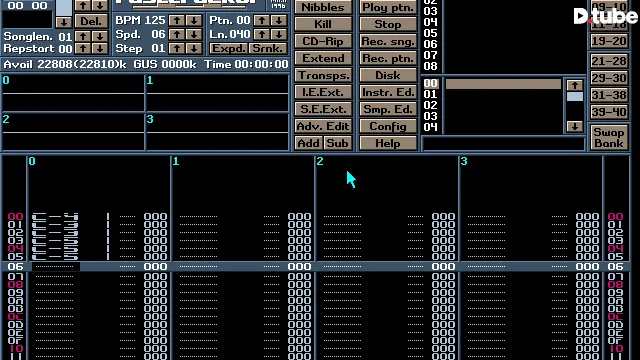Select instrument slot 00 name field
640x360 pixels.
point(503,84)
